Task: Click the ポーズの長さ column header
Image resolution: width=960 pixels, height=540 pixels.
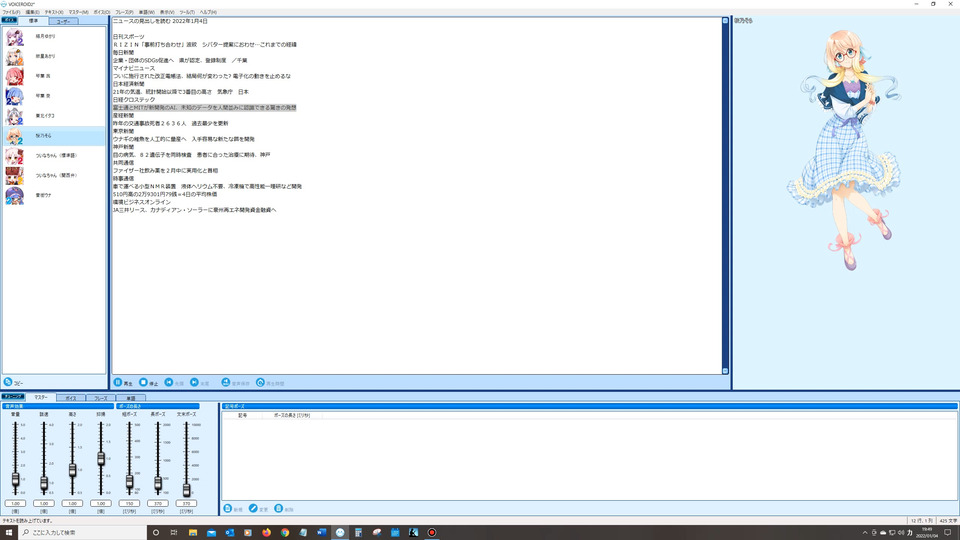Action: click(x=292, y=415)
